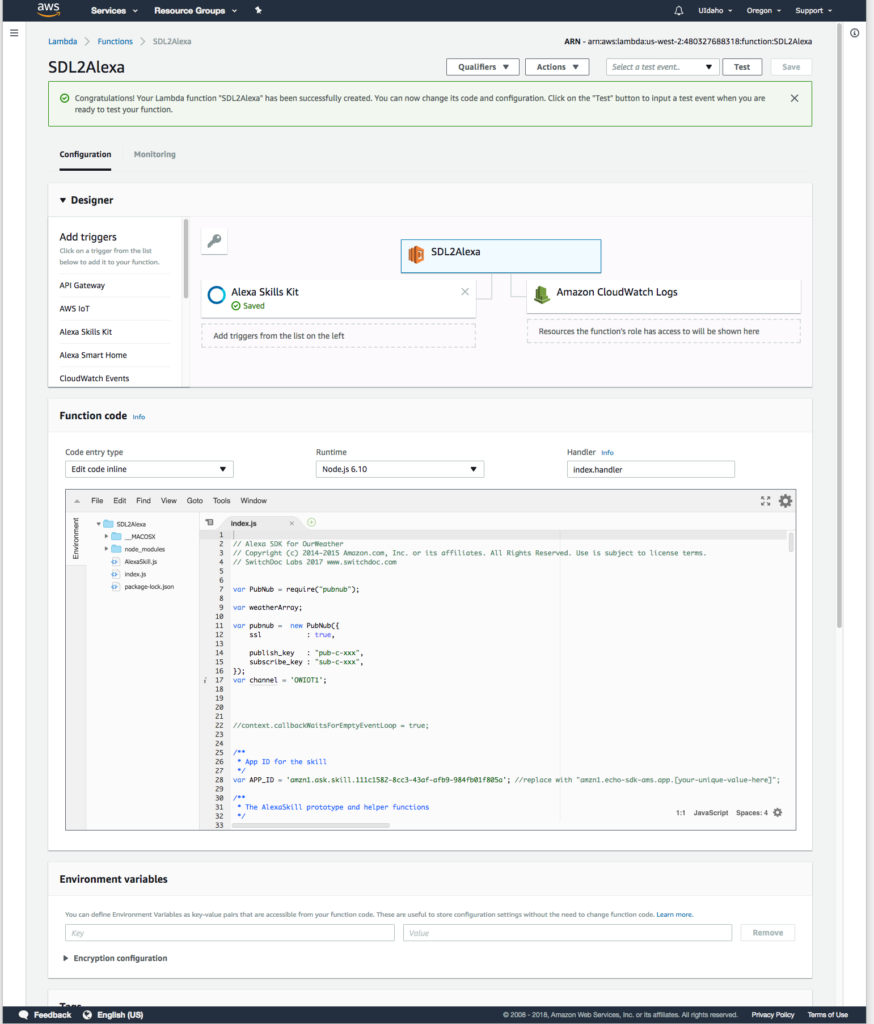Go to Lambda breadcrumb link
The width and height of the screenshot is (874, 1024).
click(63, 41)
